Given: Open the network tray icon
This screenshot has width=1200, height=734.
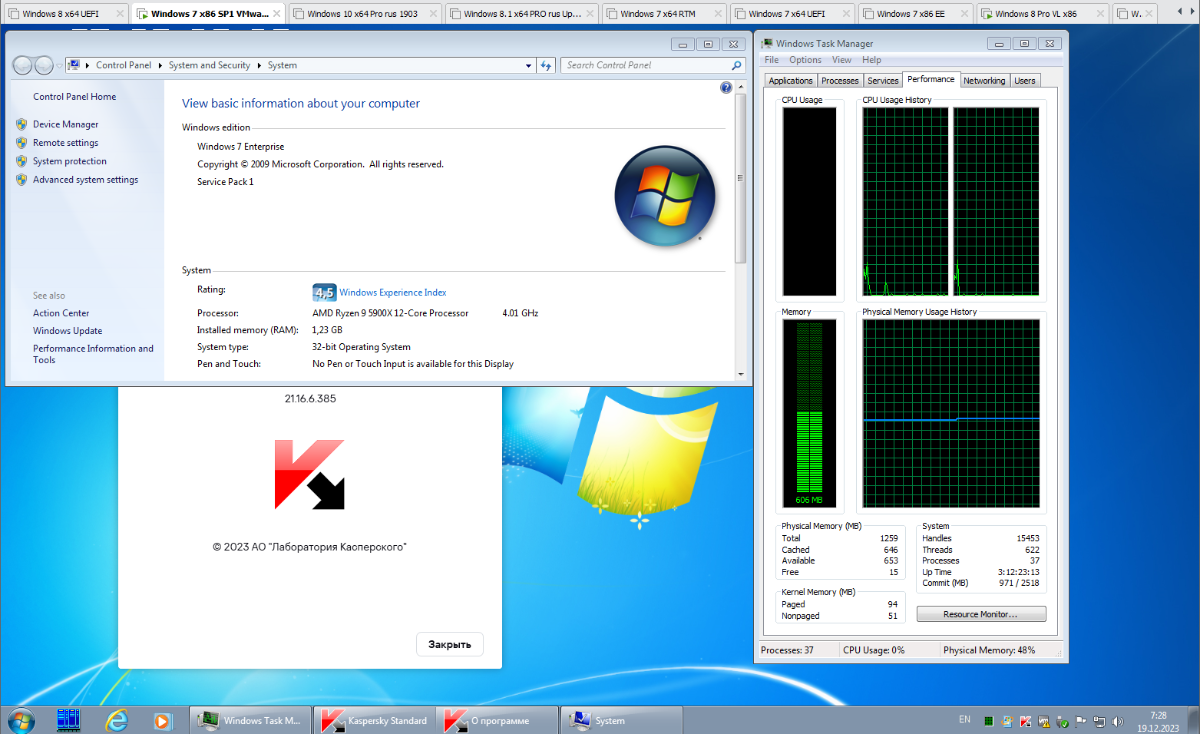Looking at the screenshot, I should (1099, 720).
